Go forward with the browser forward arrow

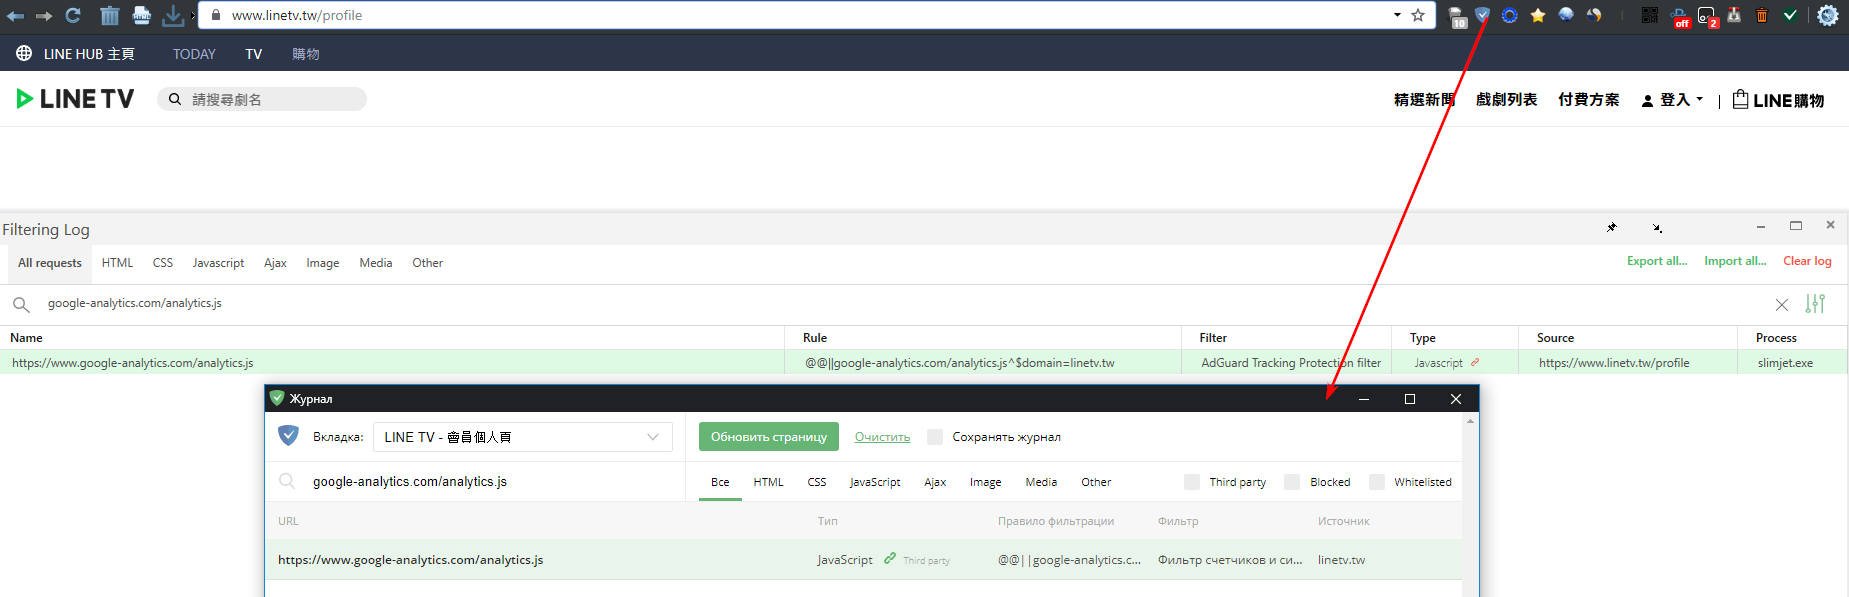44,15
